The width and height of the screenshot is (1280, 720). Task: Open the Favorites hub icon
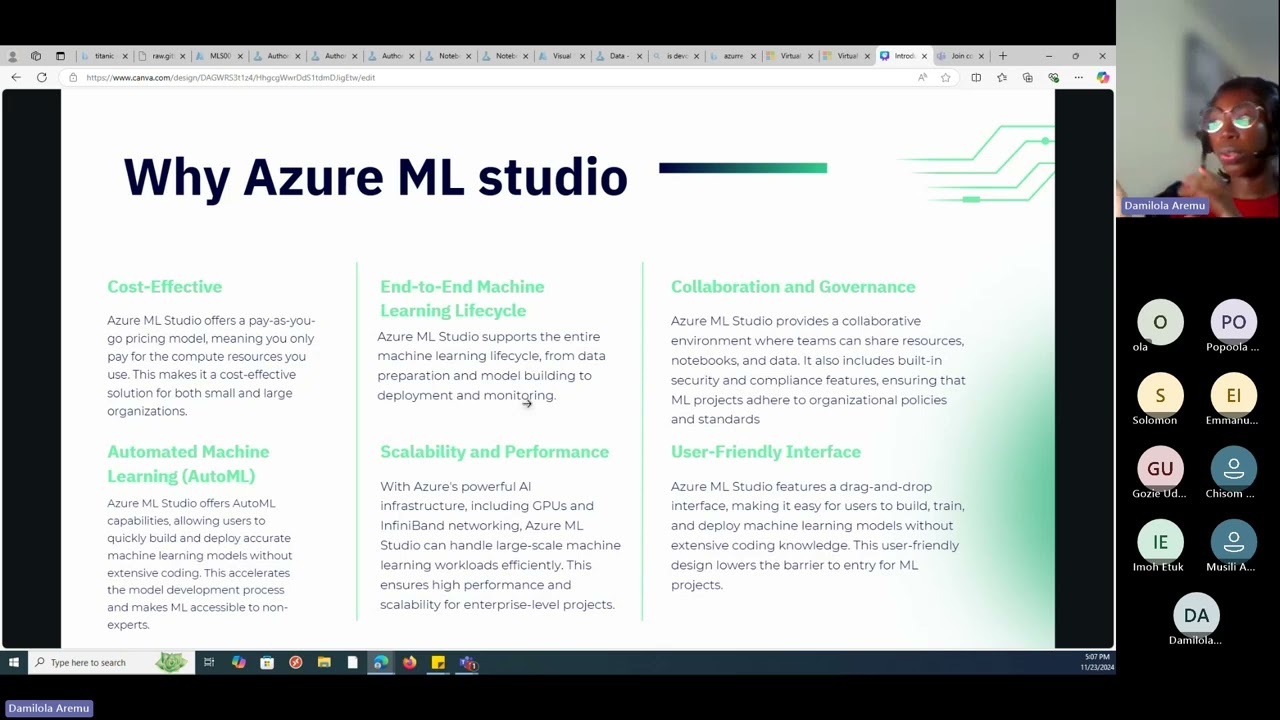coord(1002,77)
